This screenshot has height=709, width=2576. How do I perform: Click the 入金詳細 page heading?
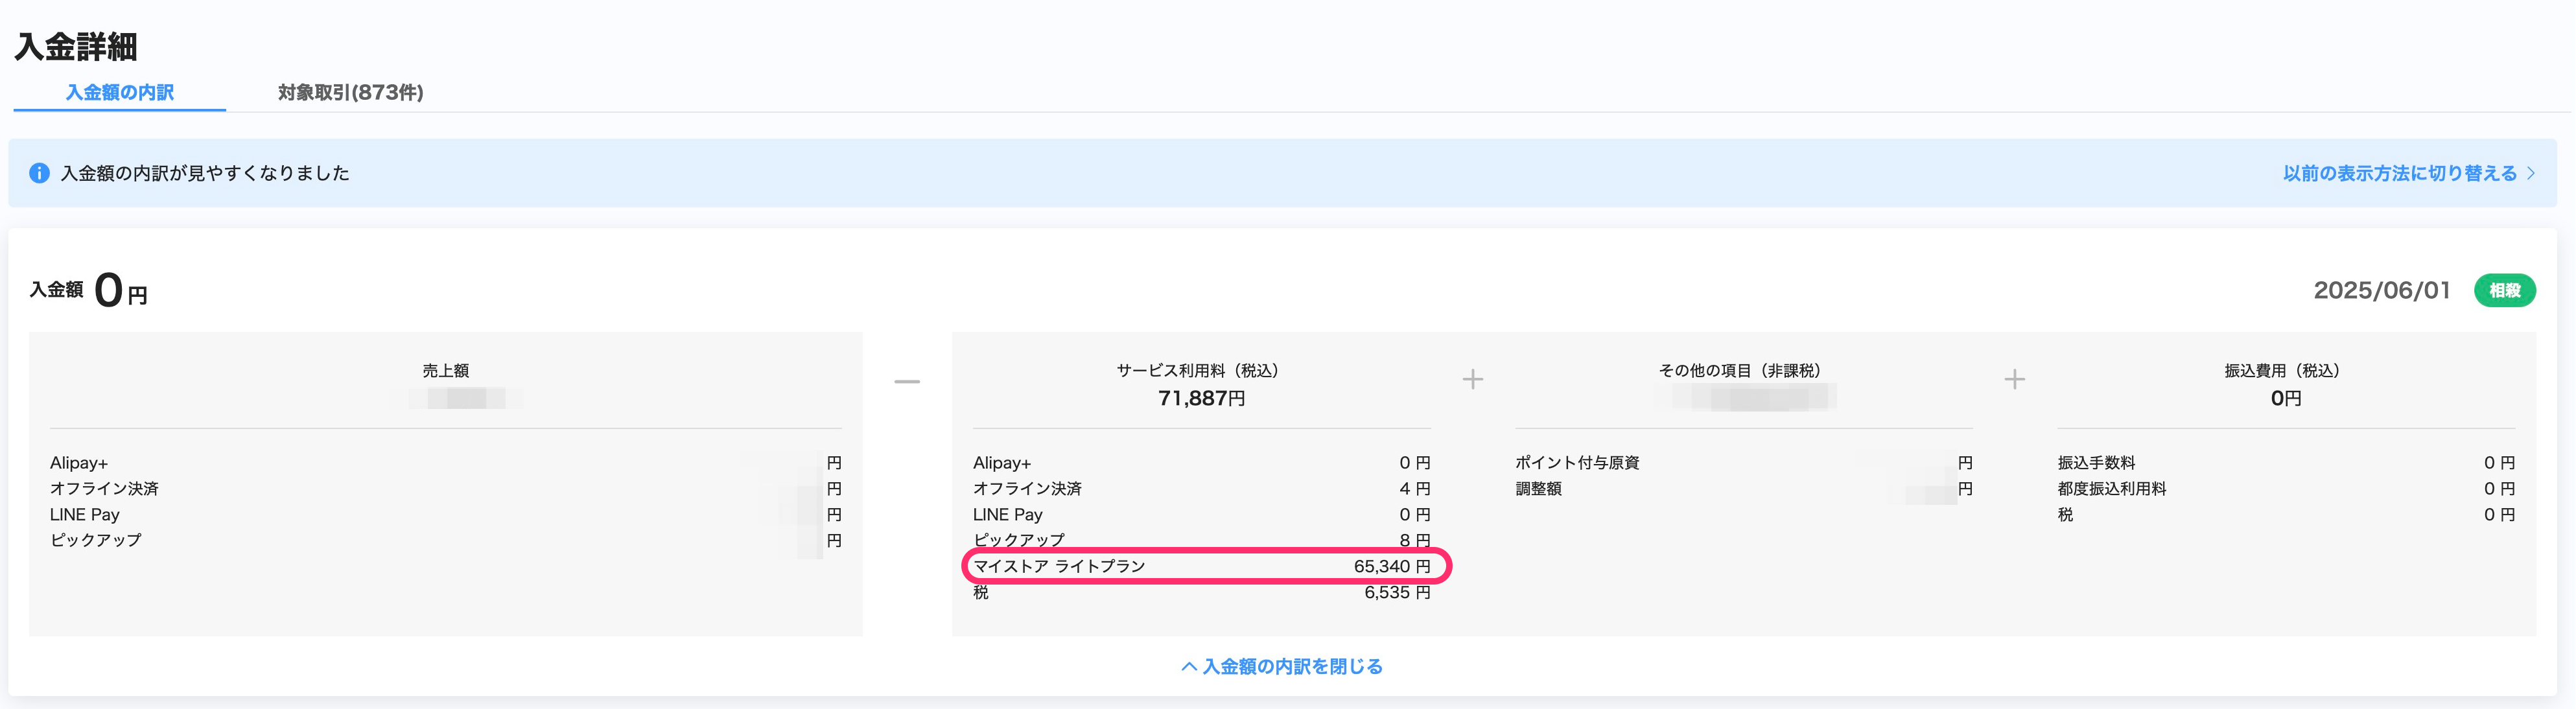(x=76, y=46)
